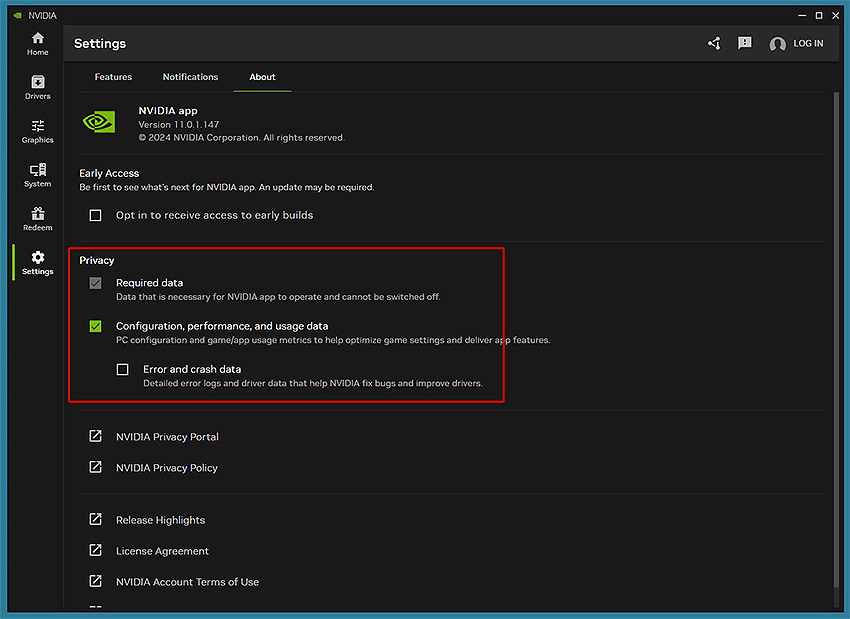Maximize the NVIDIA app window
The image size is (850, 619).
(819, 15)
